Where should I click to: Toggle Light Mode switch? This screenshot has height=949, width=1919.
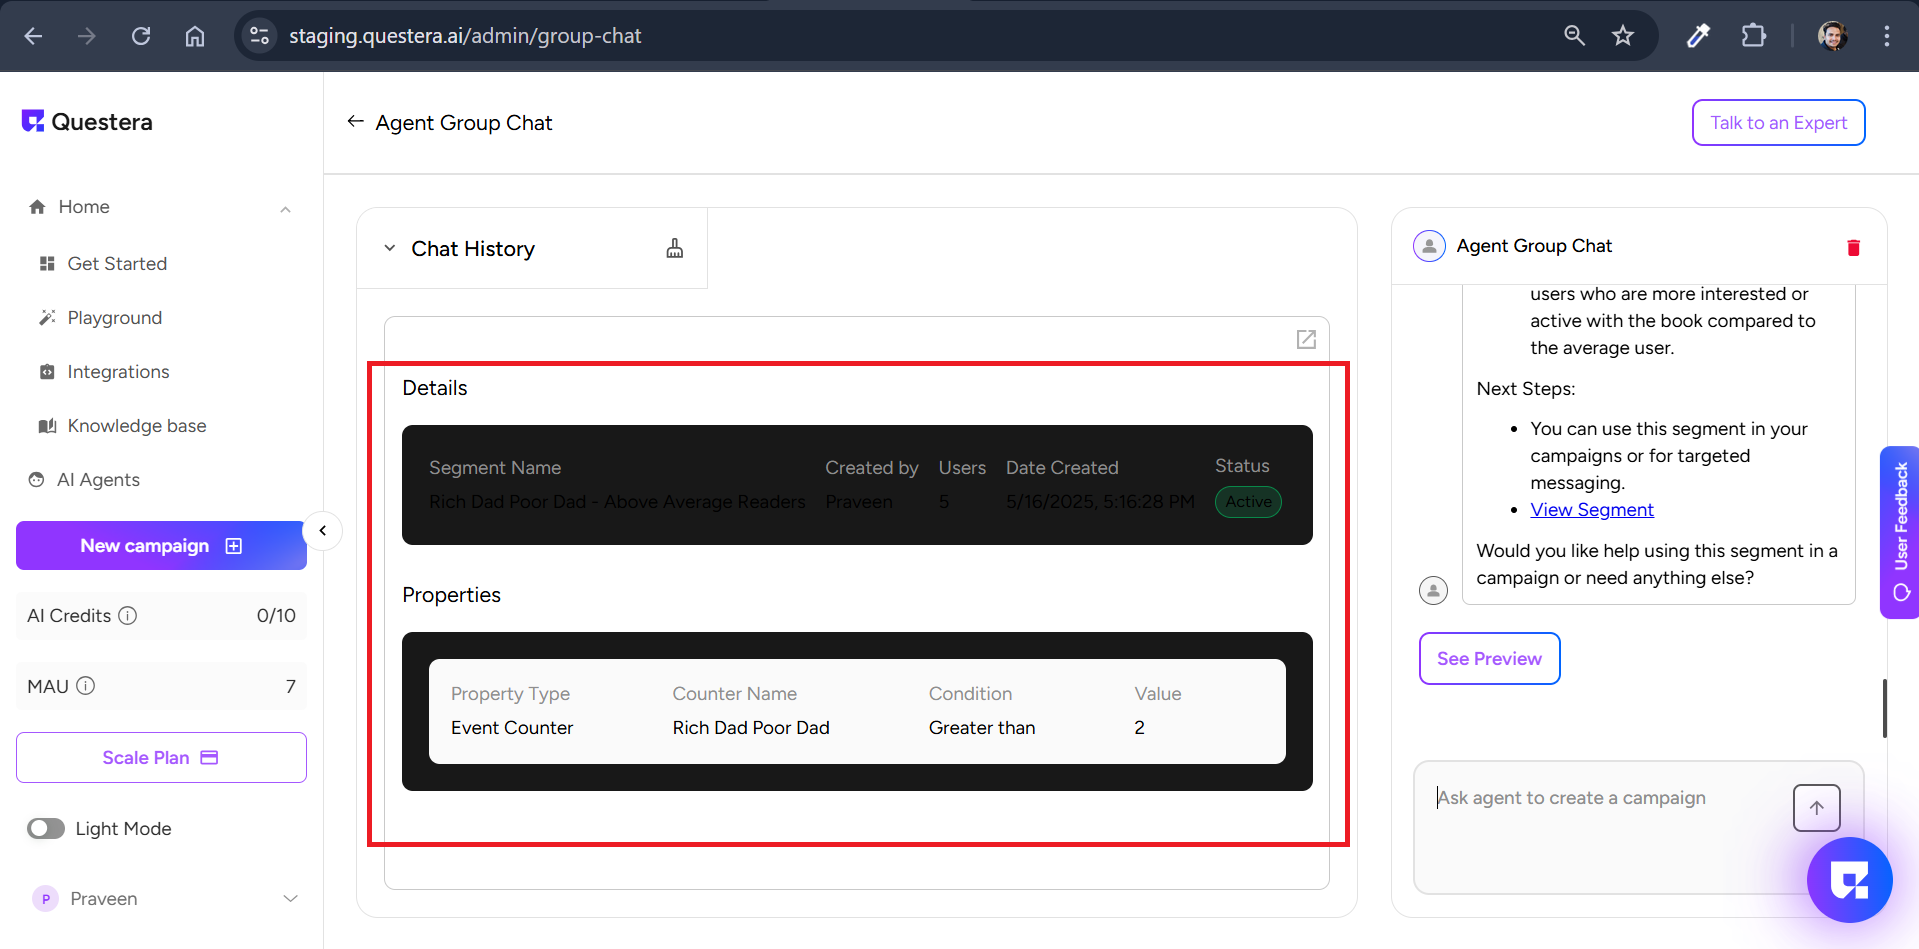click(46, 829)
